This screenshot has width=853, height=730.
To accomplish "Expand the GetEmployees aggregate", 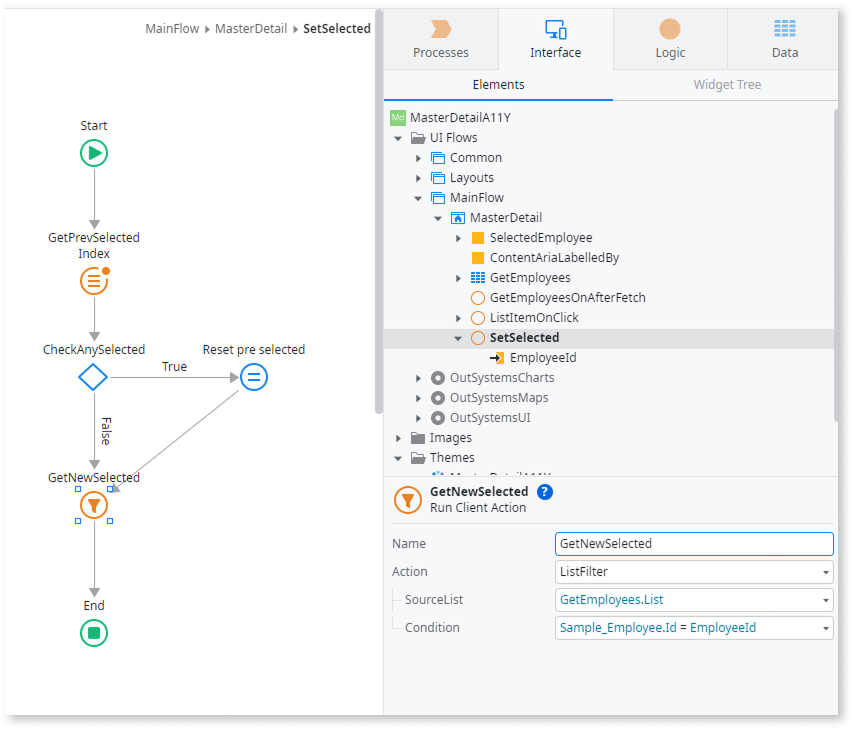I will tap(458, 279).
